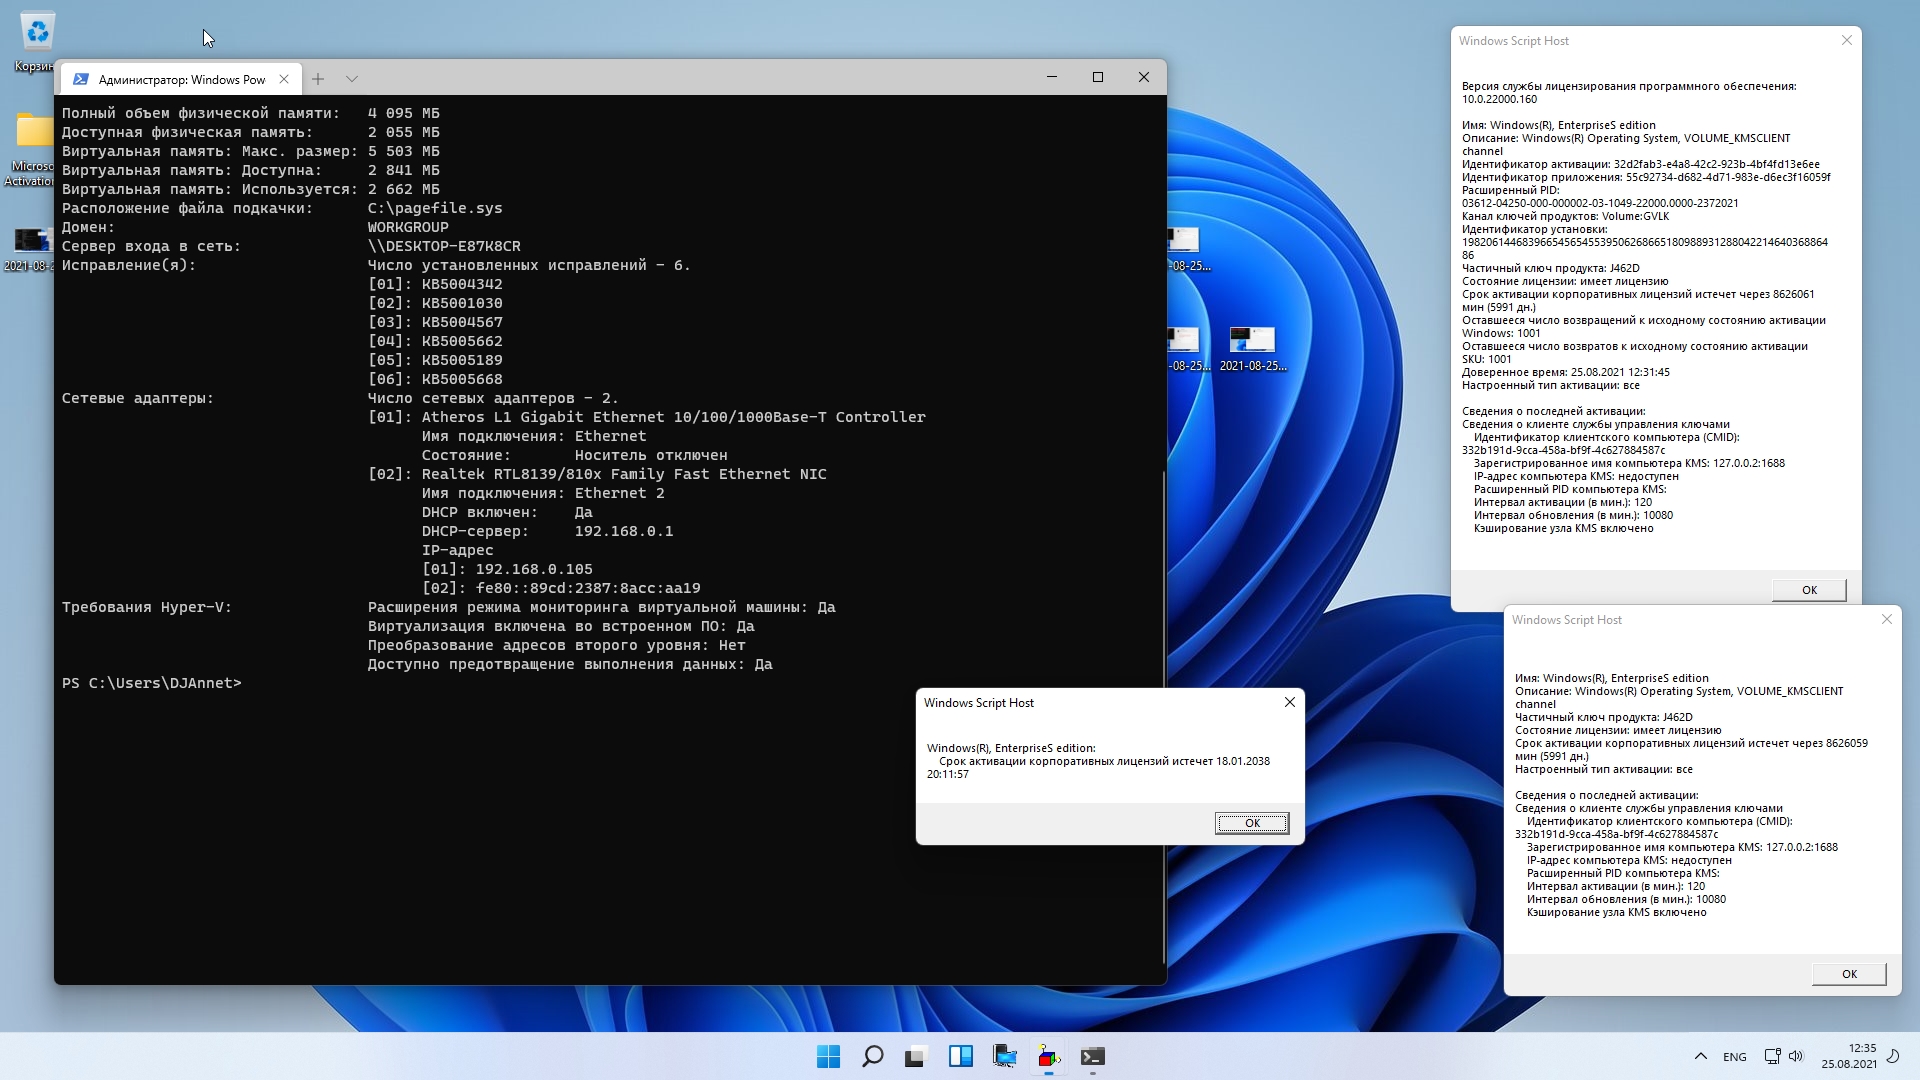
Task: Open the terminal new-tab profile dropdown
Action: pyautogui.click(x=352, y=79)
